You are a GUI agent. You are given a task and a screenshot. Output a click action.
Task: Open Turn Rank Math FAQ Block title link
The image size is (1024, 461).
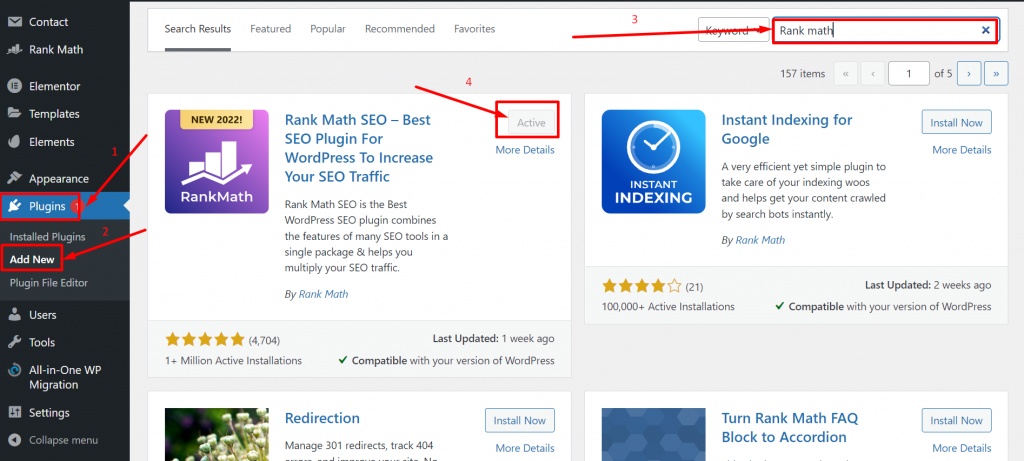point(790,428)
